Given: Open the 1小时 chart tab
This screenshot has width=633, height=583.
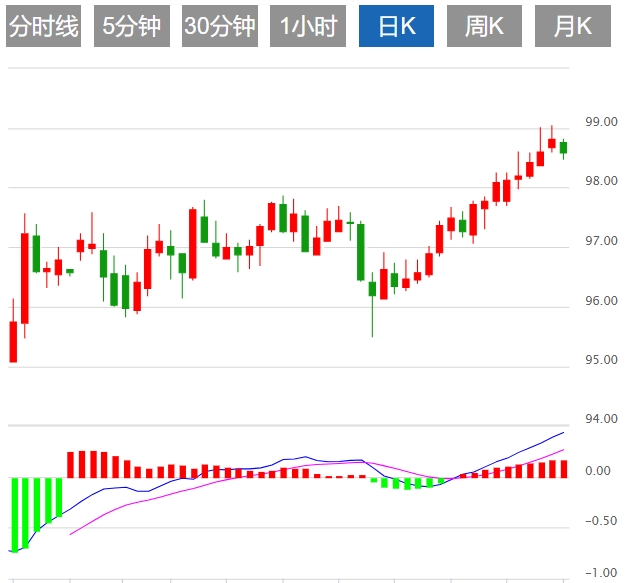Looking at the screenshot, I should pyautogui.click(x=308, y=26).
